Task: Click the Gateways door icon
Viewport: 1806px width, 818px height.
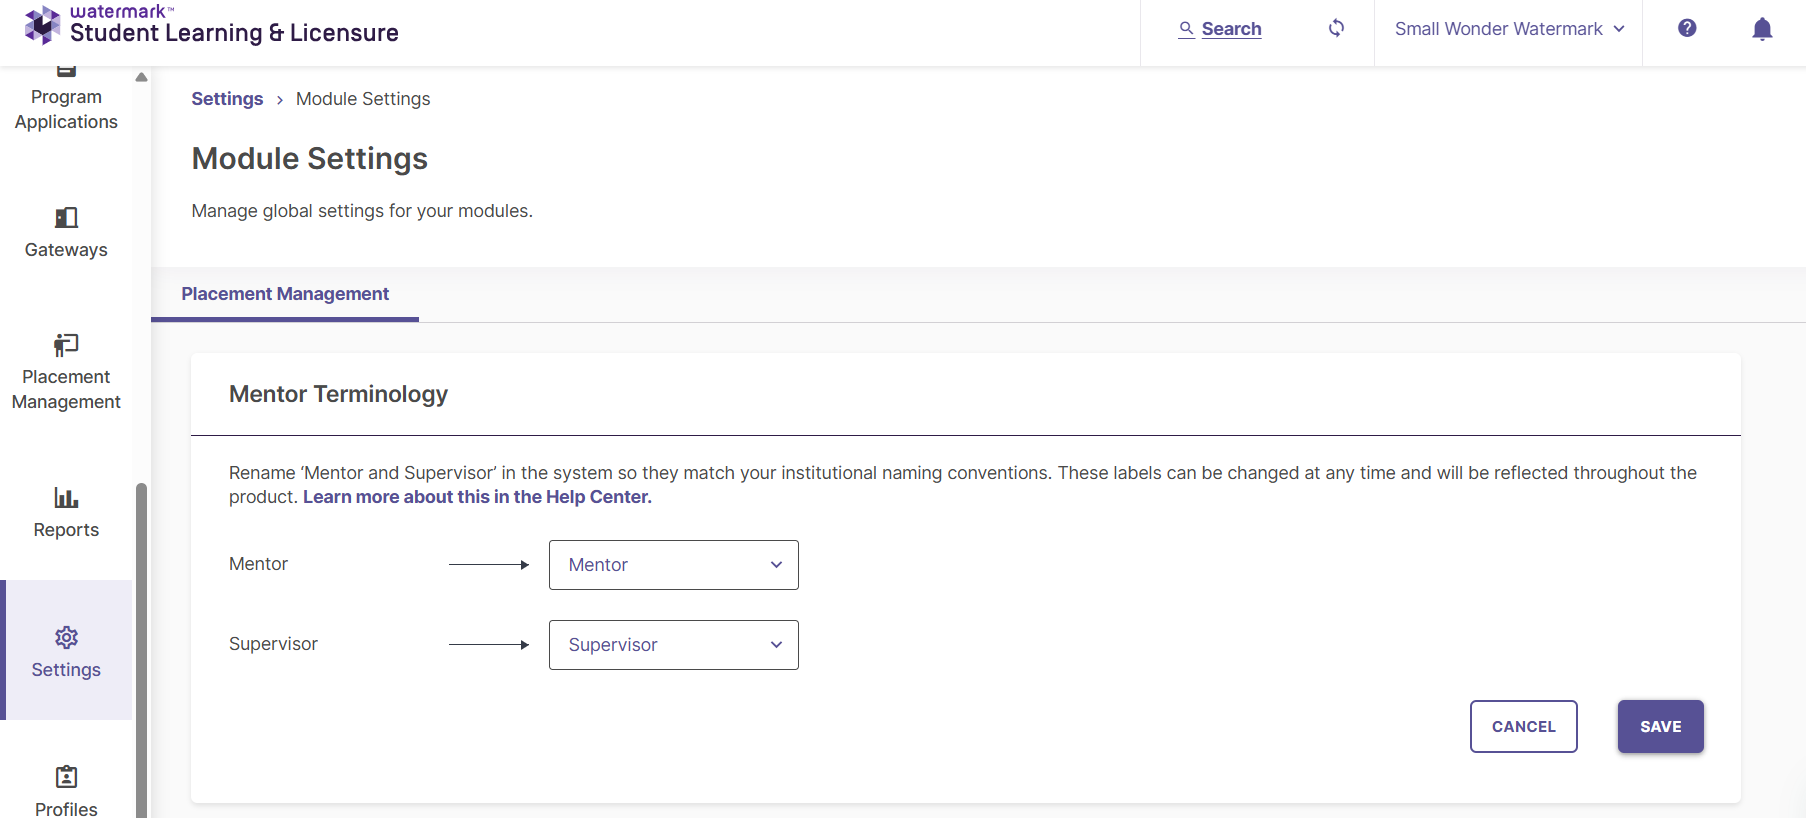Action: click(66, 217)
